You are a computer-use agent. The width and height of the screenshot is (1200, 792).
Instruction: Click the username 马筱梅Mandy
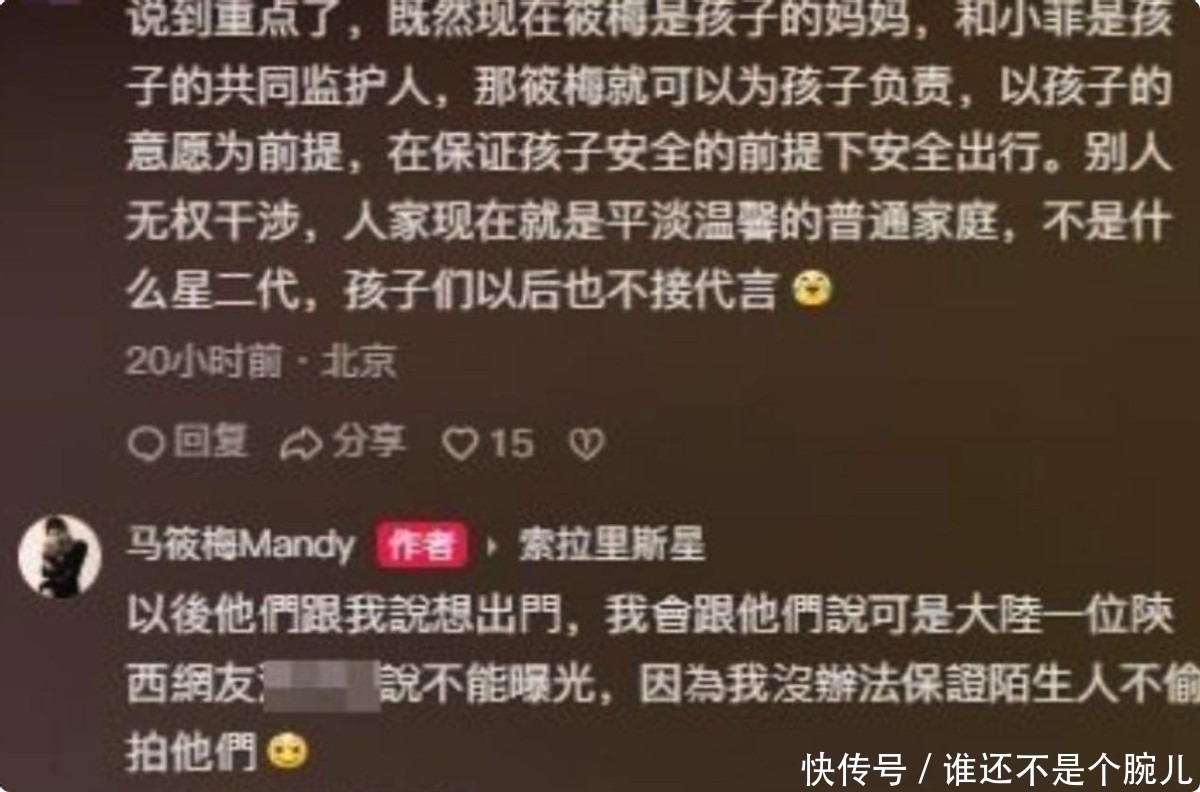241,546
